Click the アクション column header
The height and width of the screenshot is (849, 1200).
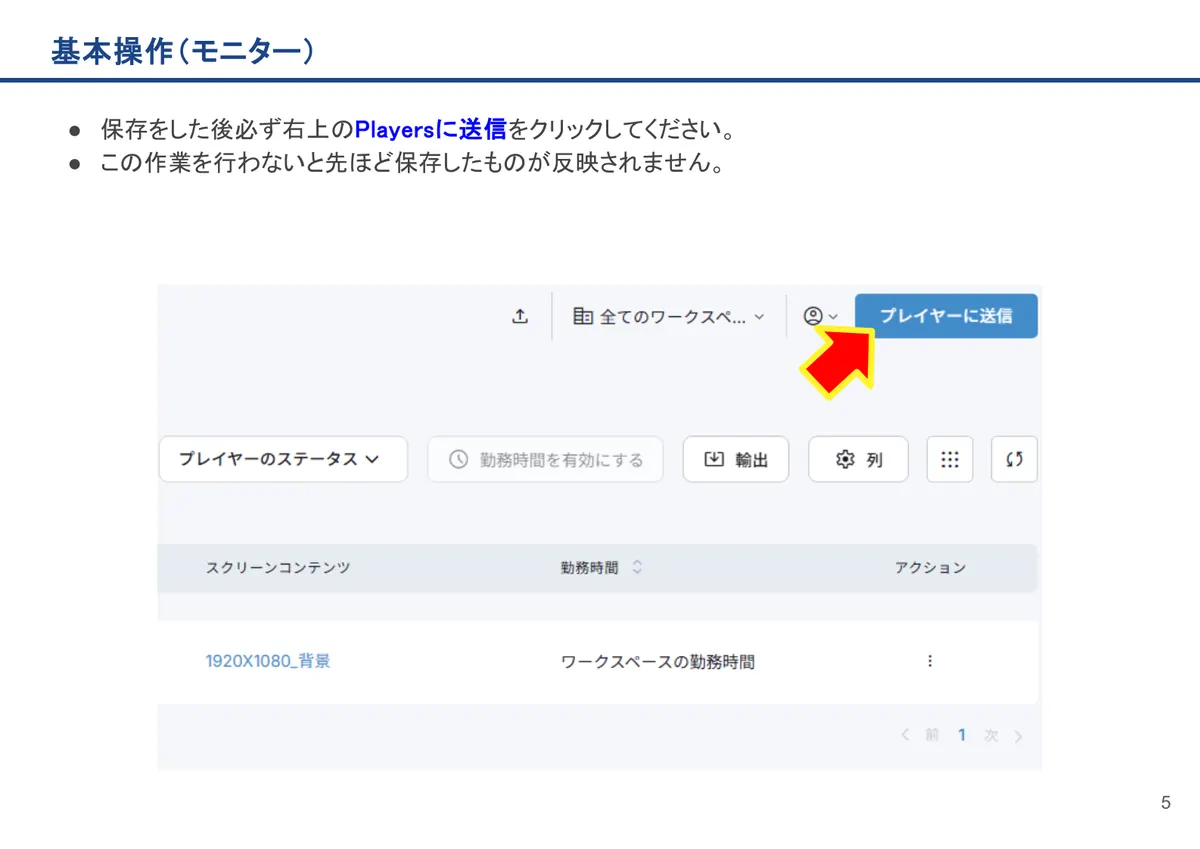pos(930,567)
